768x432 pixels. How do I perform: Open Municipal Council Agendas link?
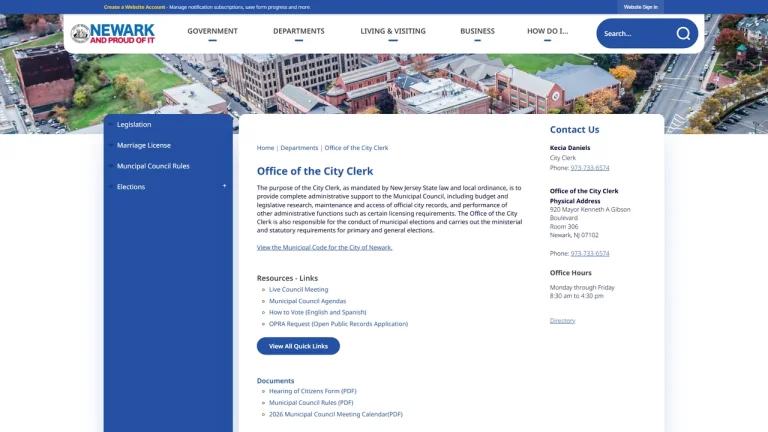tap(307, 301)
